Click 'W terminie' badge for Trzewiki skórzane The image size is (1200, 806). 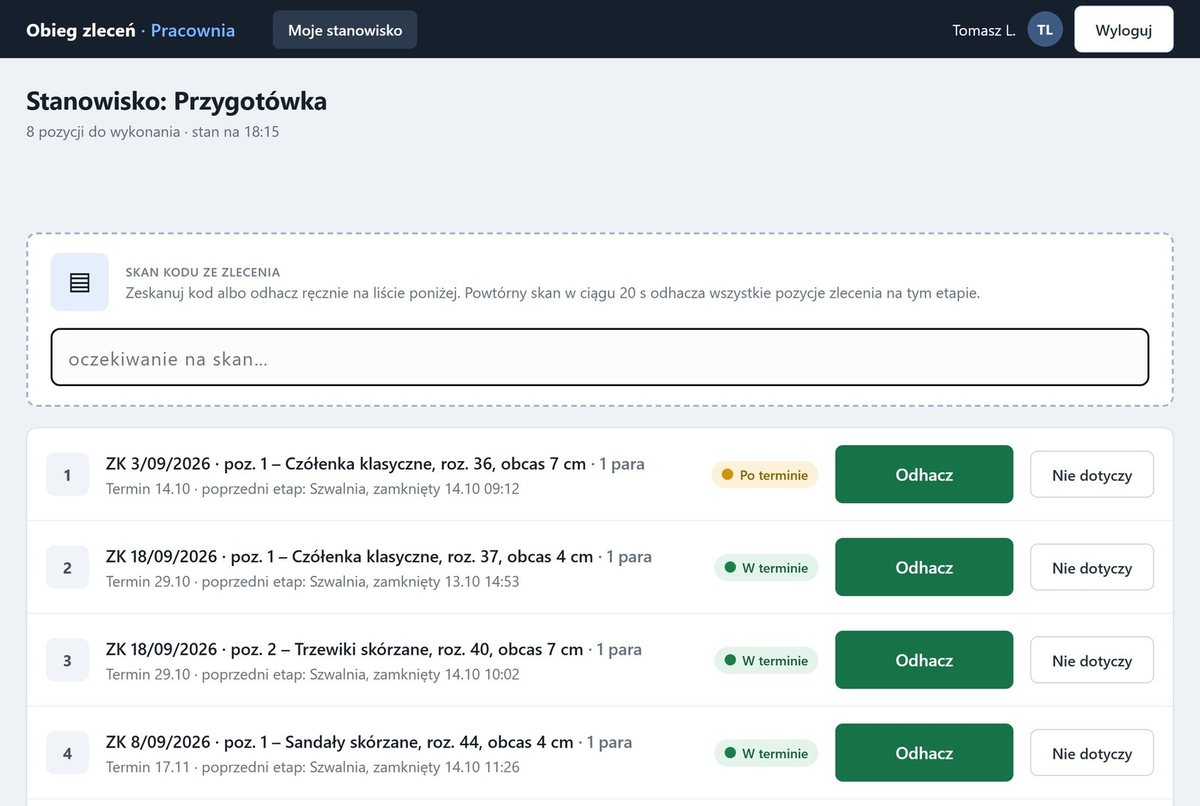coord(766,661)
